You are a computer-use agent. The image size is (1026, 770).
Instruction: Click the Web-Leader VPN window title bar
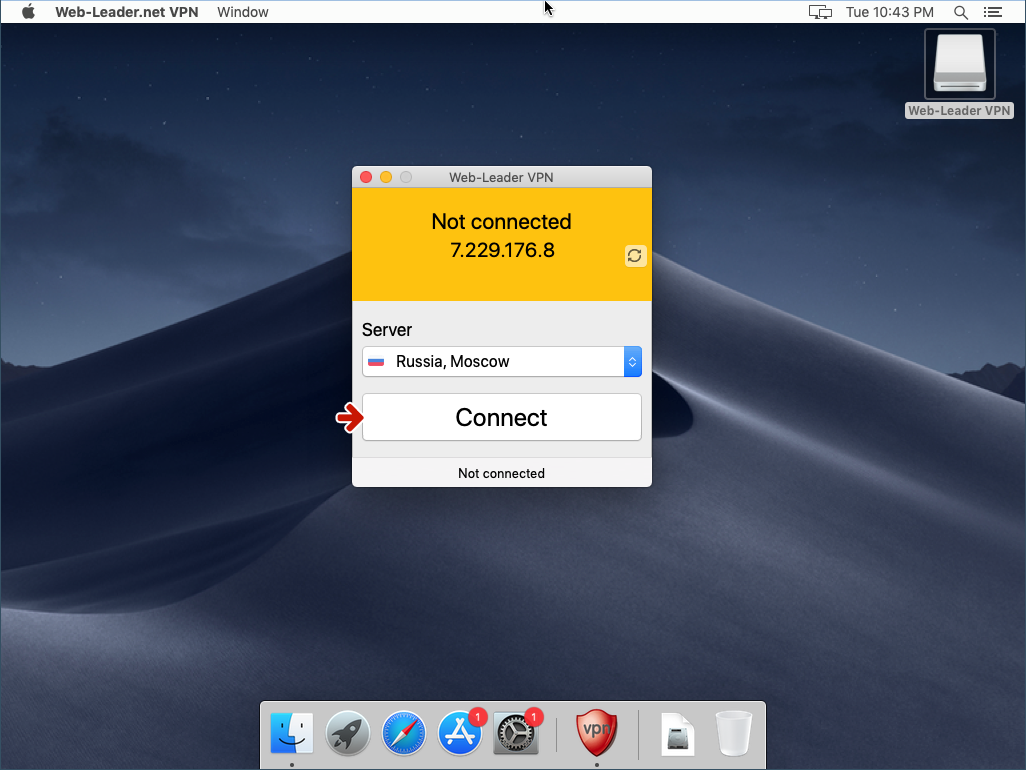pos(502,177)
